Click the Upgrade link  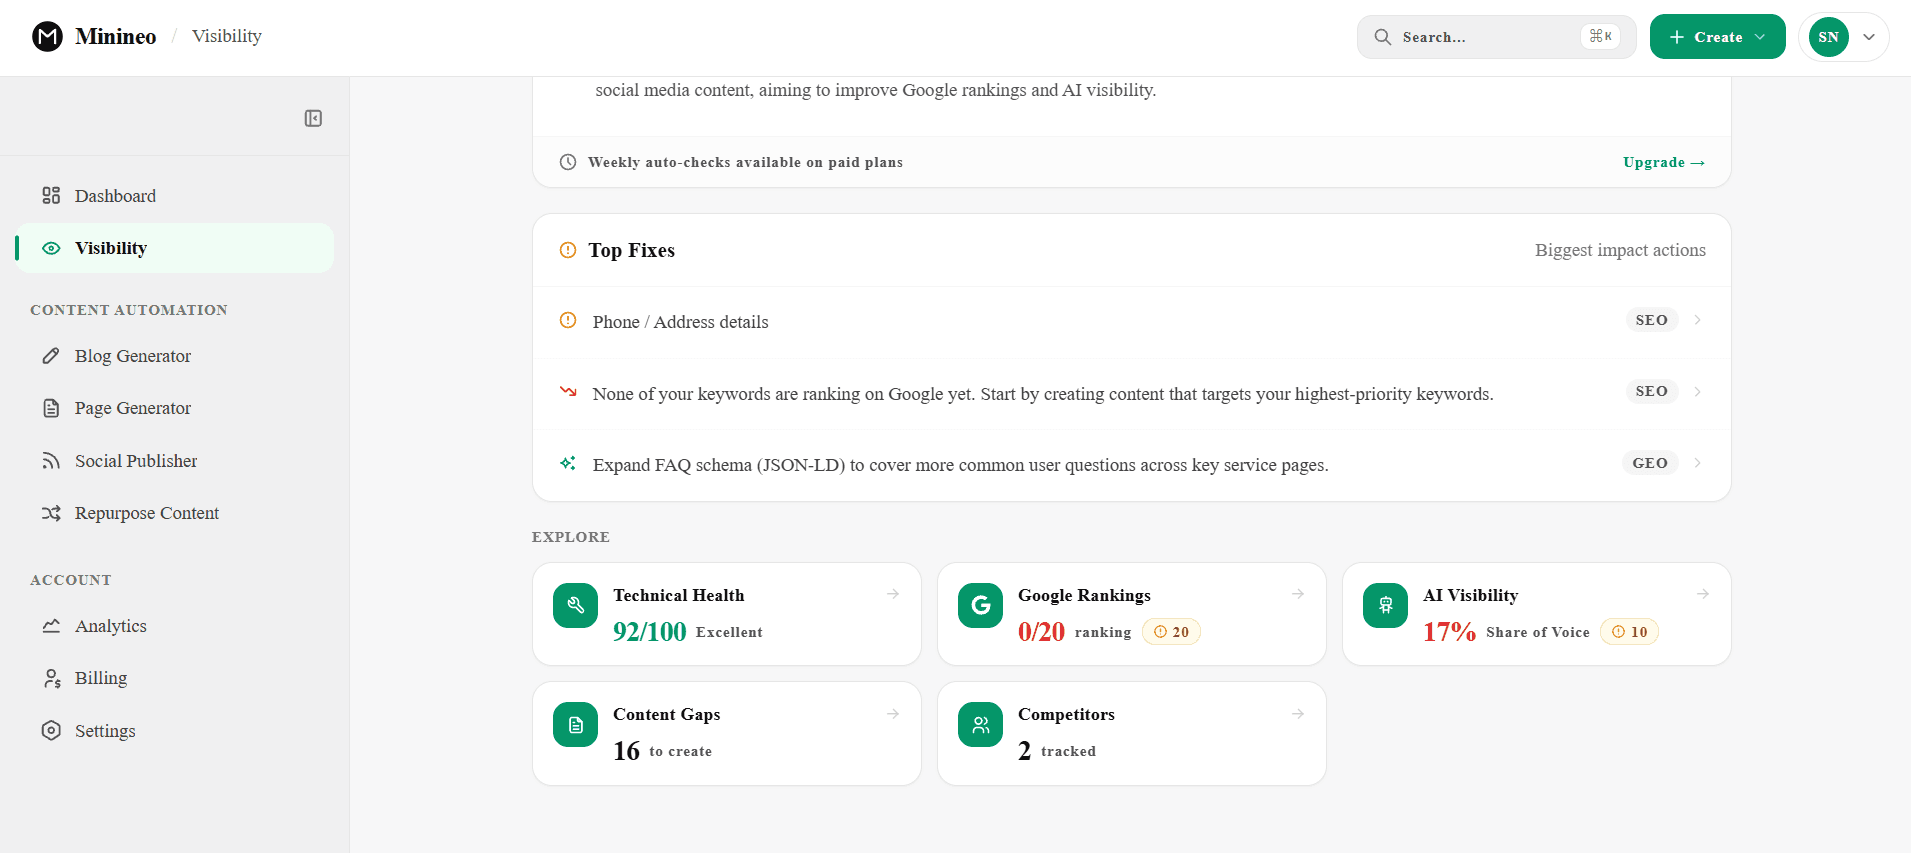(1664, 162)
